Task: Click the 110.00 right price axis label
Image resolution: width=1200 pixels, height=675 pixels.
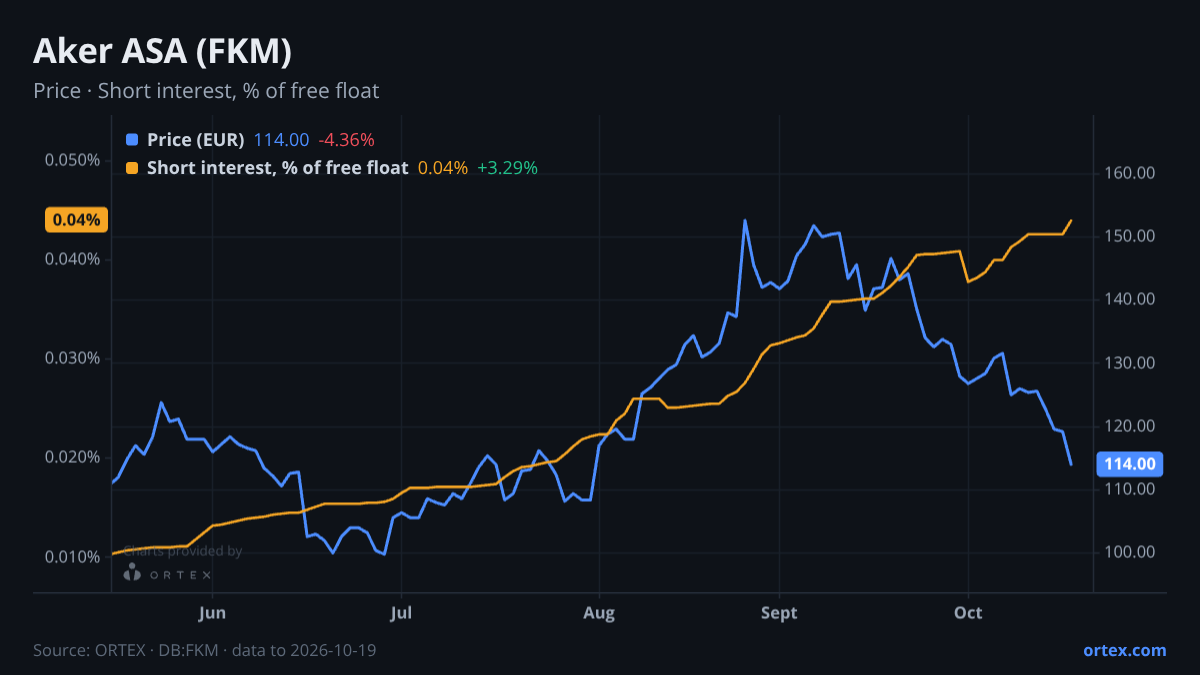Action: point(1131,489)
